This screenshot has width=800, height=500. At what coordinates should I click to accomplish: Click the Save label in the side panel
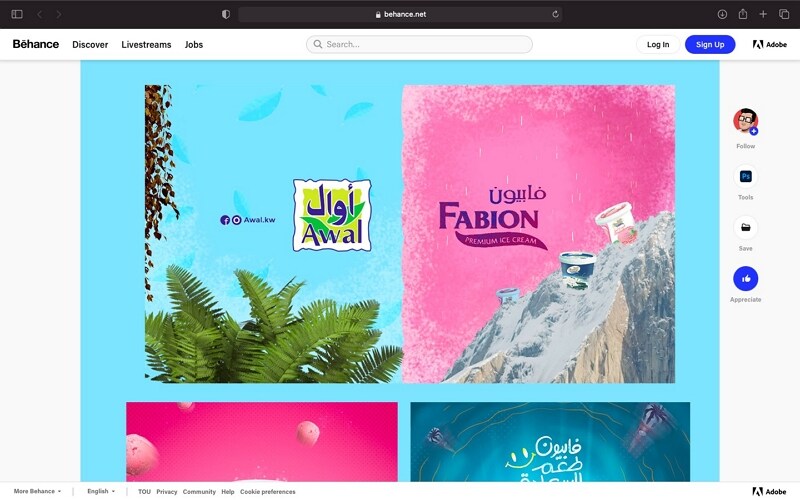pos(745,248)
